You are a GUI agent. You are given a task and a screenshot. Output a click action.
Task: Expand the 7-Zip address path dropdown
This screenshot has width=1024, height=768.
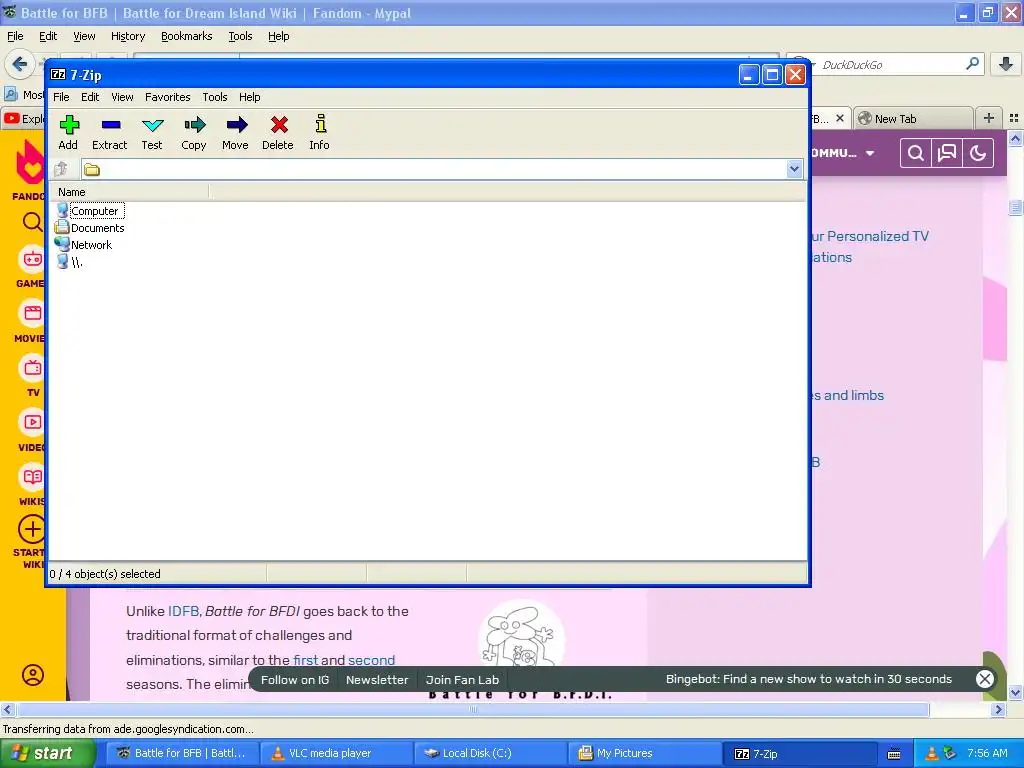click(x=794, y=169)
